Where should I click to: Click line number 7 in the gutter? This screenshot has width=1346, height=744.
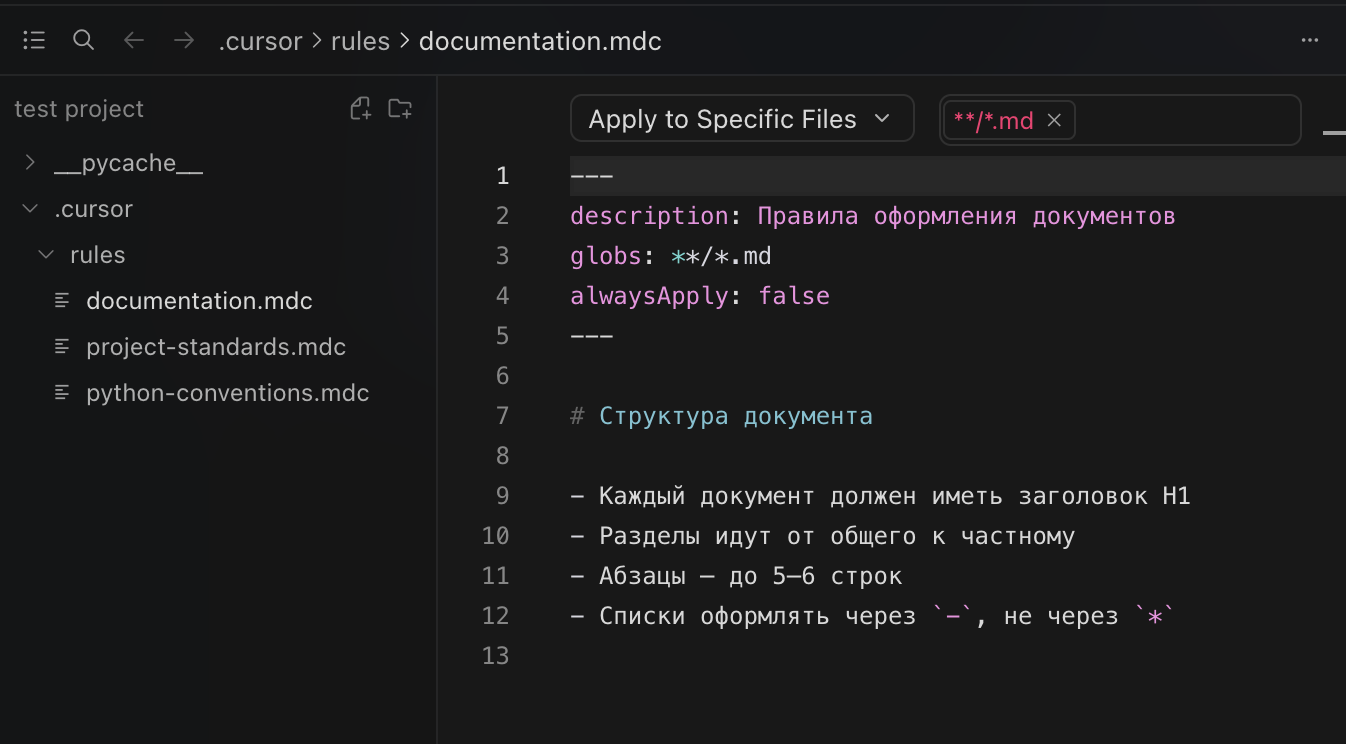502,416
